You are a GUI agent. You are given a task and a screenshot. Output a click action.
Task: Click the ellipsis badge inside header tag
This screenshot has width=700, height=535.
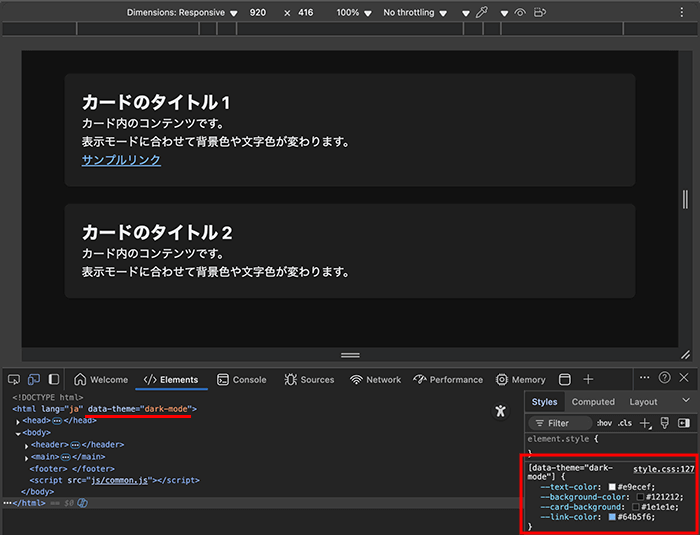[75, 445]
